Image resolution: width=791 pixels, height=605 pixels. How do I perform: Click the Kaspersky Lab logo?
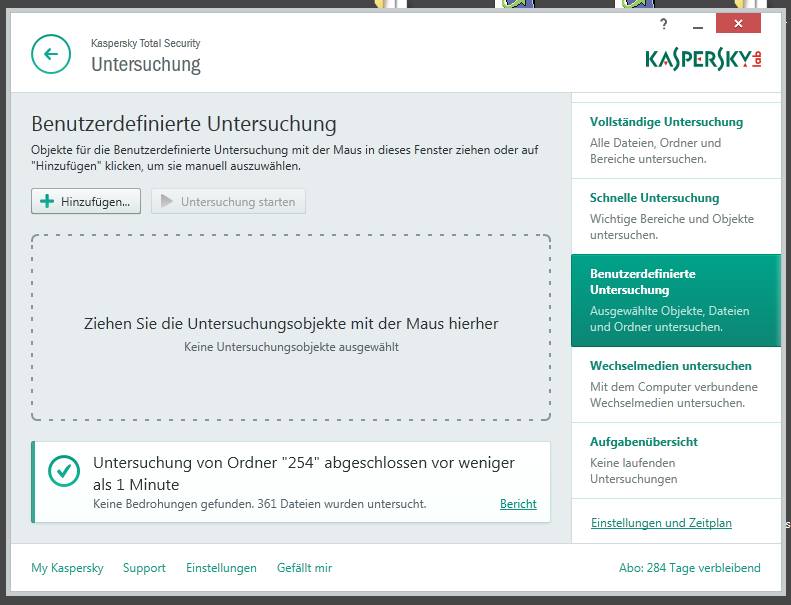(x=704, y=58)
